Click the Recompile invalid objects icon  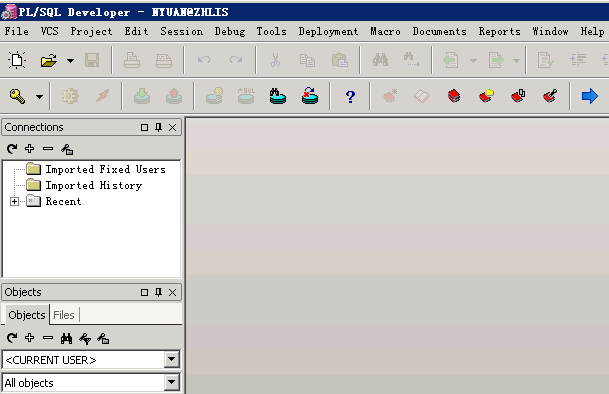[310, 96]
